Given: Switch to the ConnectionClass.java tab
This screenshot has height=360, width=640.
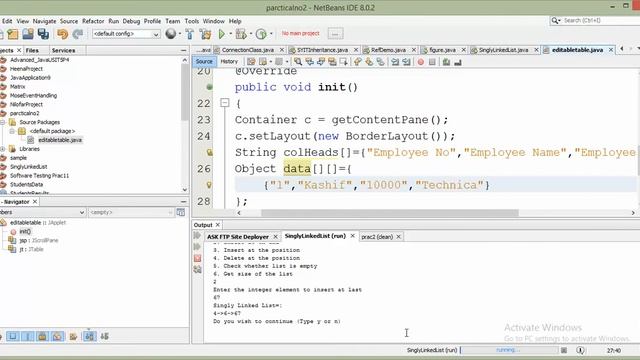Looking at the screenshot, I should [247, 50].
